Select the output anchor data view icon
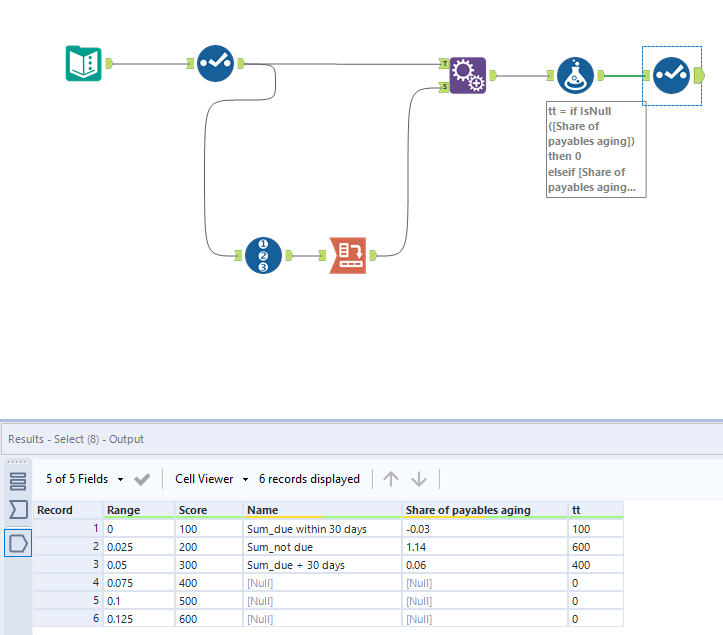Screen dimensions: 723x635 tap(18, 543)
